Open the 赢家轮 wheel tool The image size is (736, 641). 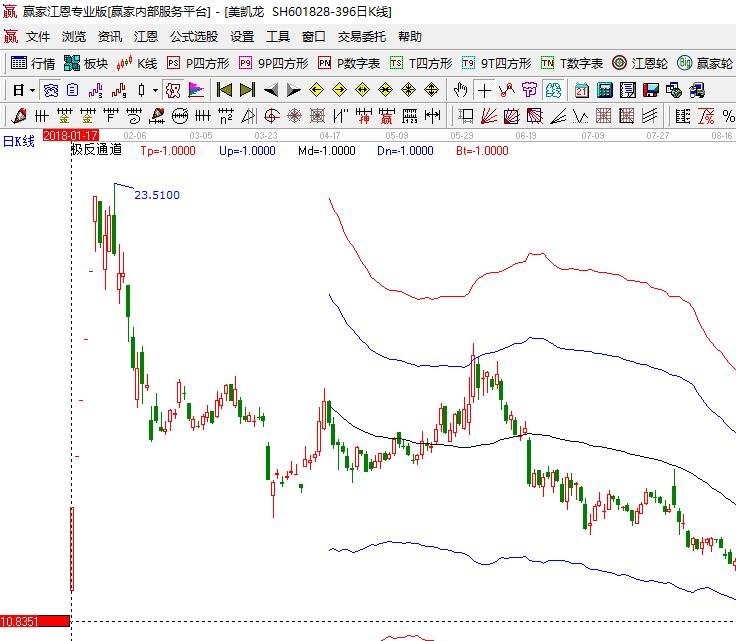click(705, 63)
